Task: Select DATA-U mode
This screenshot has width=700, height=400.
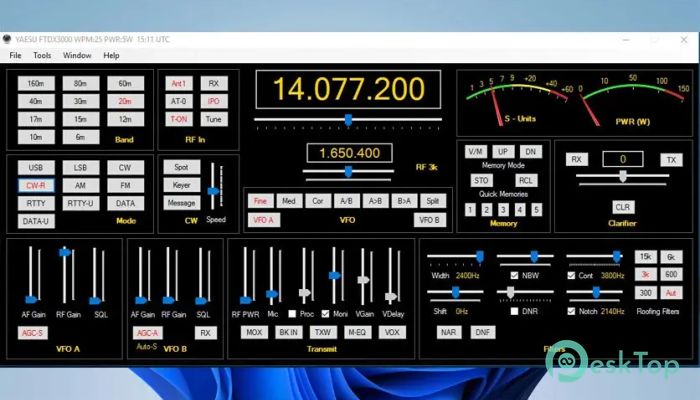Action: click(36, 221)
